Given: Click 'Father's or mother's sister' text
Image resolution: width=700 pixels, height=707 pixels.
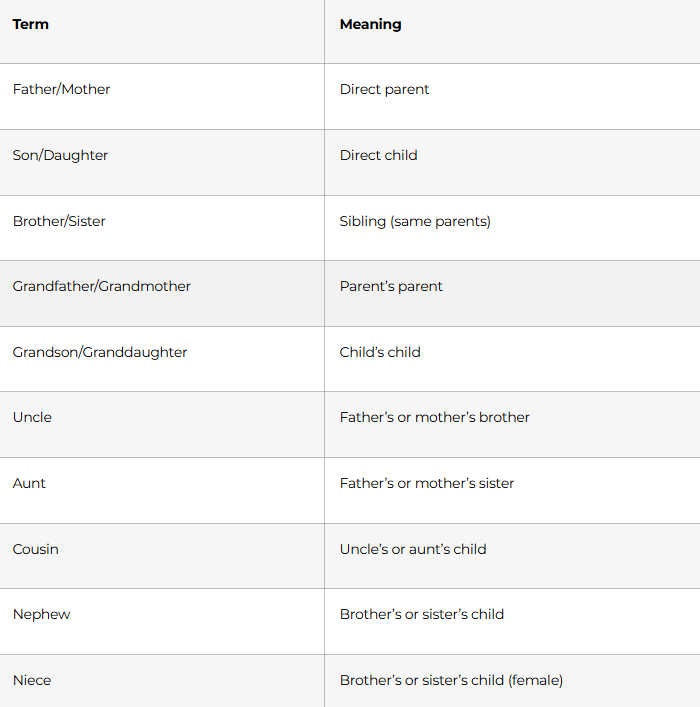Looking at the screenshot, I should point(427,483).
